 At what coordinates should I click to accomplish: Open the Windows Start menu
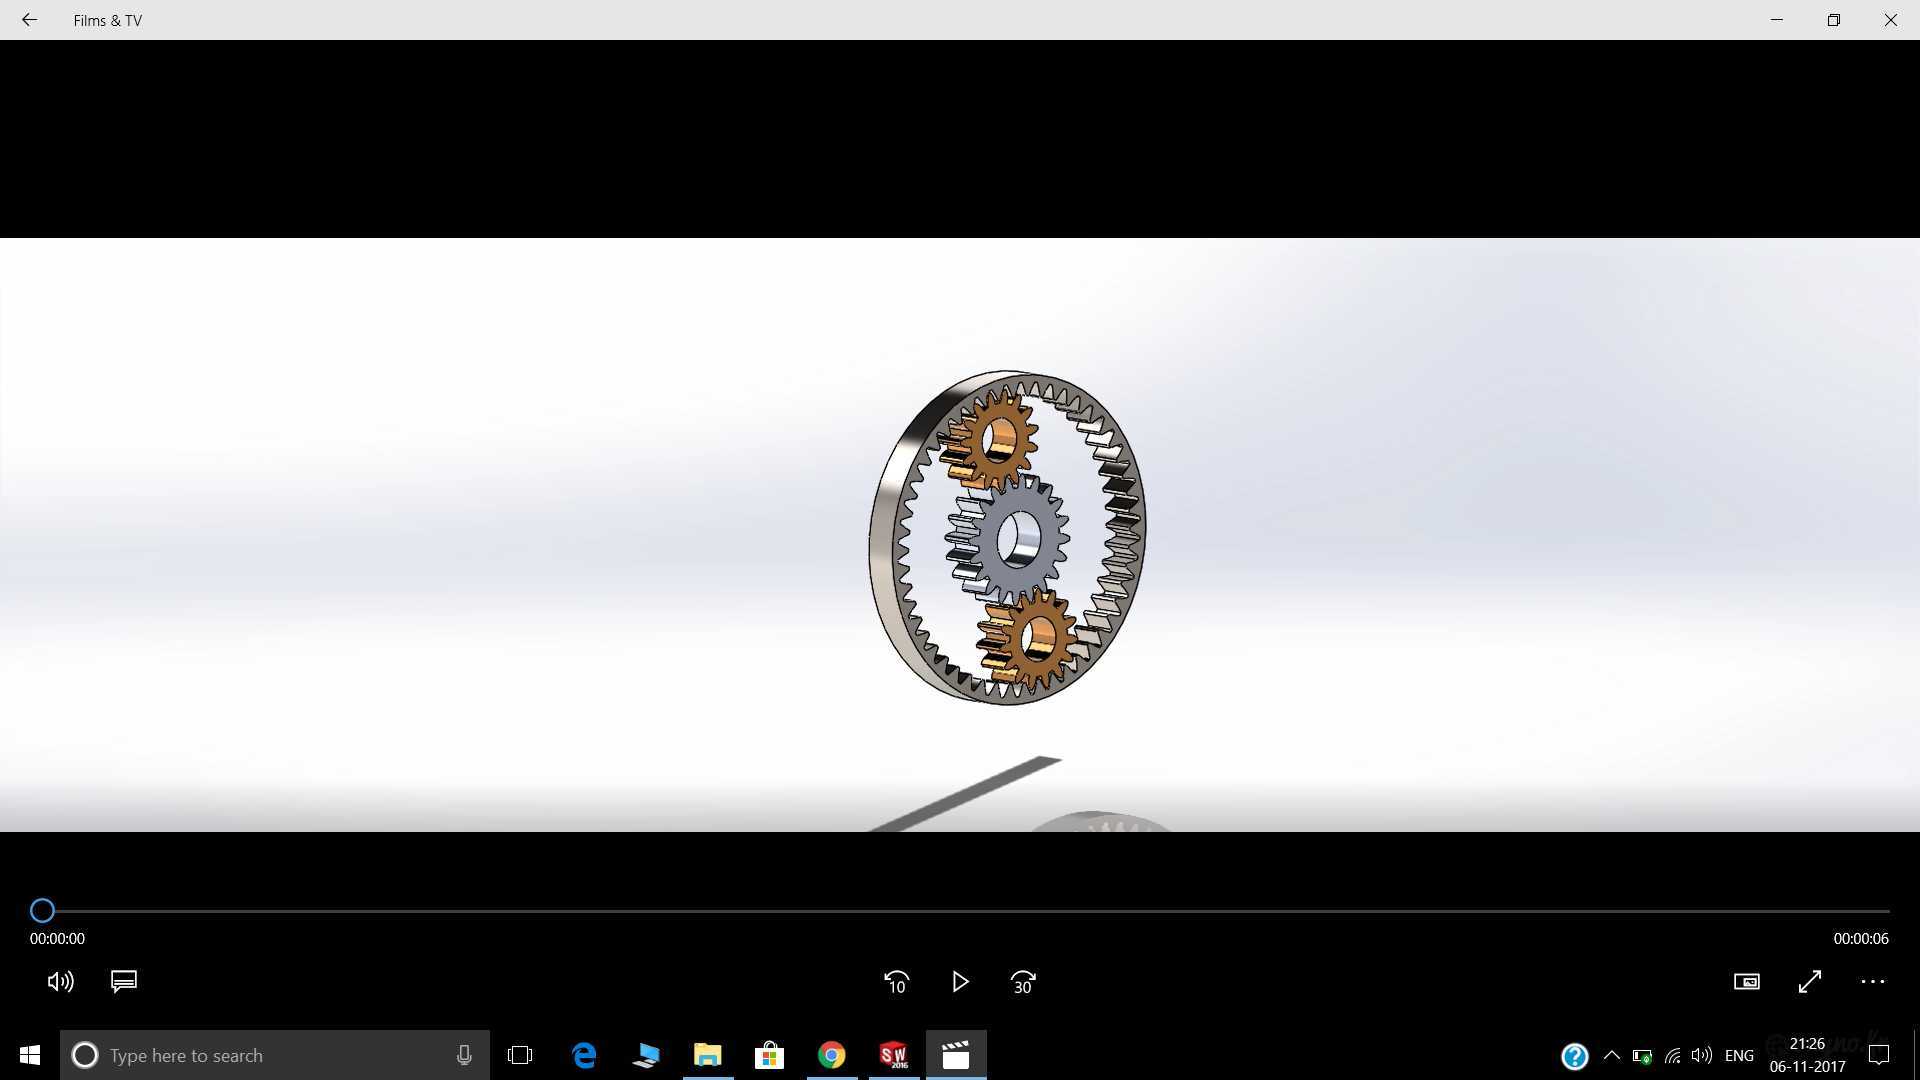coord(30,1055)
